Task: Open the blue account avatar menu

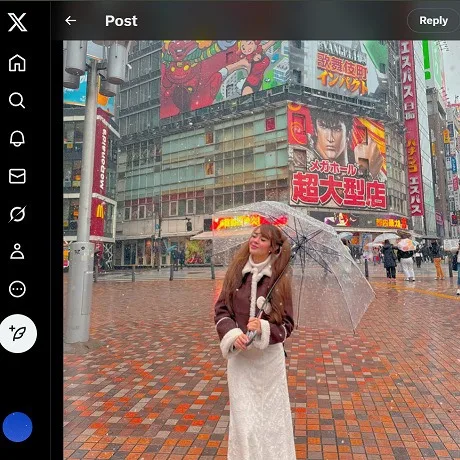Action: (17, 427)
